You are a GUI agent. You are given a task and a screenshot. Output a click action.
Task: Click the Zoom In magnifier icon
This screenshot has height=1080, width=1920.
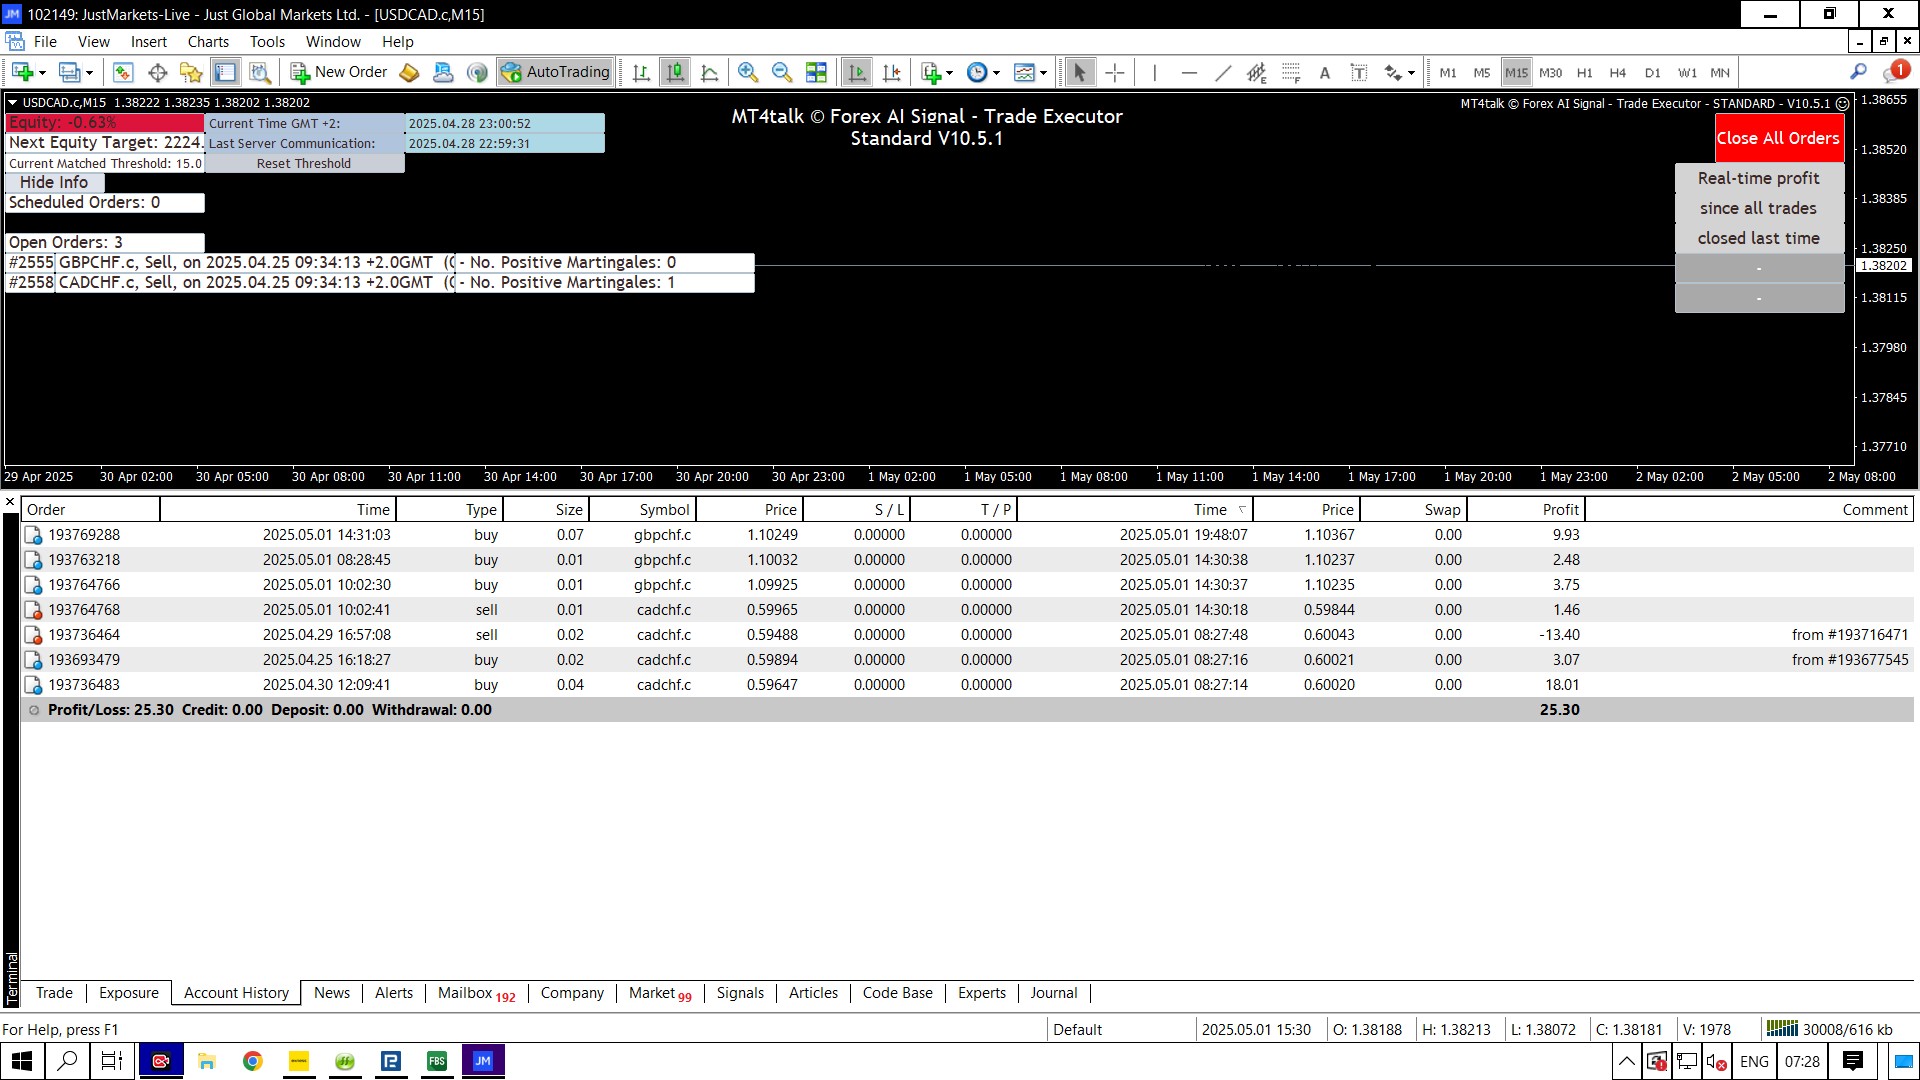[747, 72]
